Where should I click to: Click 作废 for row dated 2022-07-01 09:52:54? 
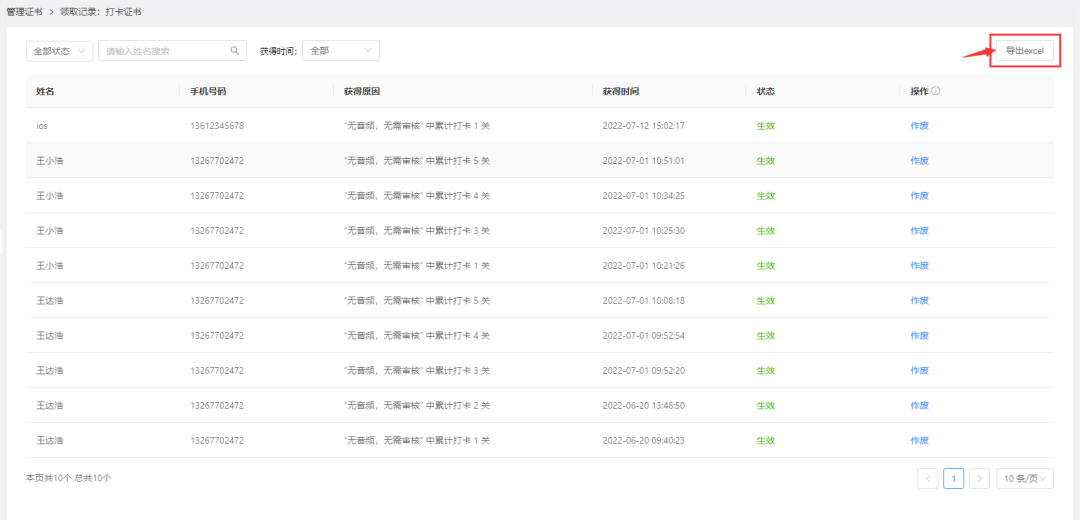pos(920,335)
